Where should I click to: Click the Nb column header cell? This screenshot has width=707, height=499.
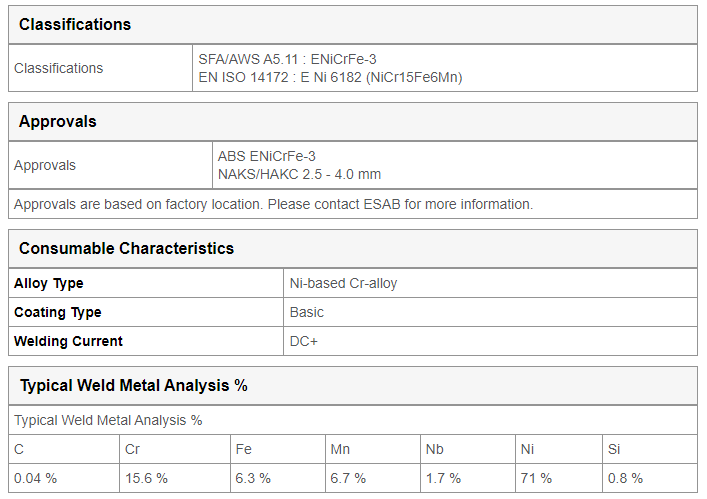click(468, 449)
